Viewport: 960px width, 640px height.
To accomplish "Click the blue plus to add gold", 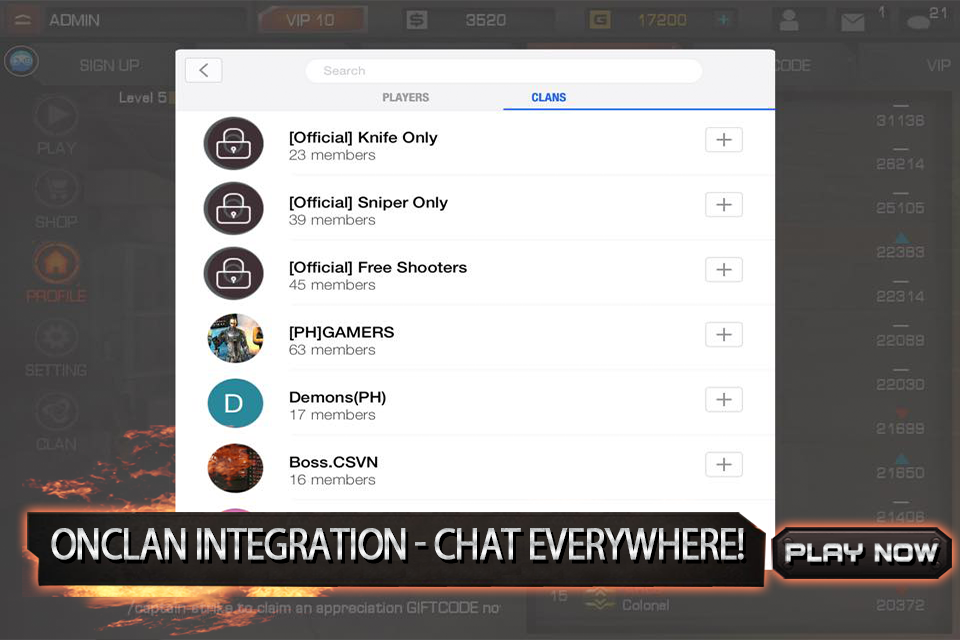I will [x=724, y=20].
